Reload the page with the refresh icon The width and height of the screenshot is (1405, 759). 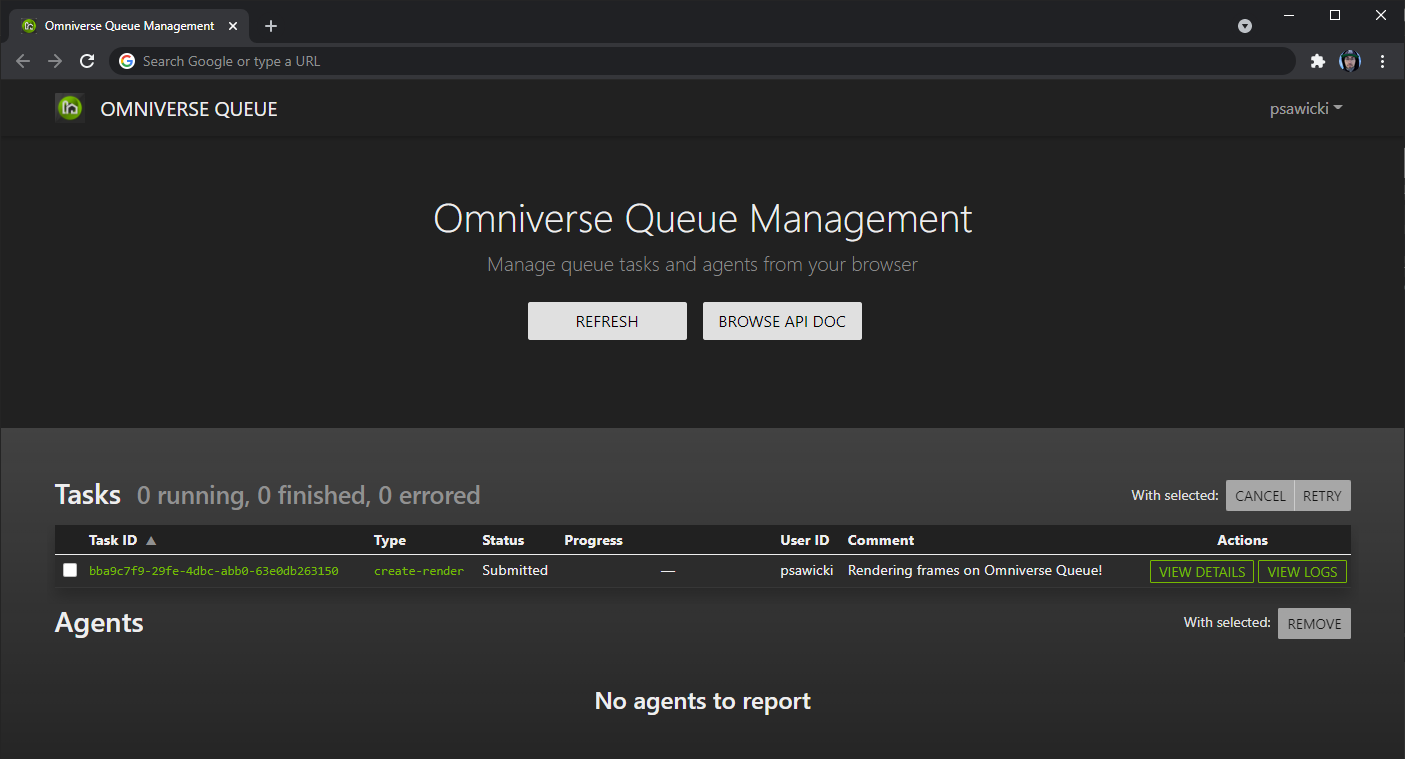[x=87, y=61]
